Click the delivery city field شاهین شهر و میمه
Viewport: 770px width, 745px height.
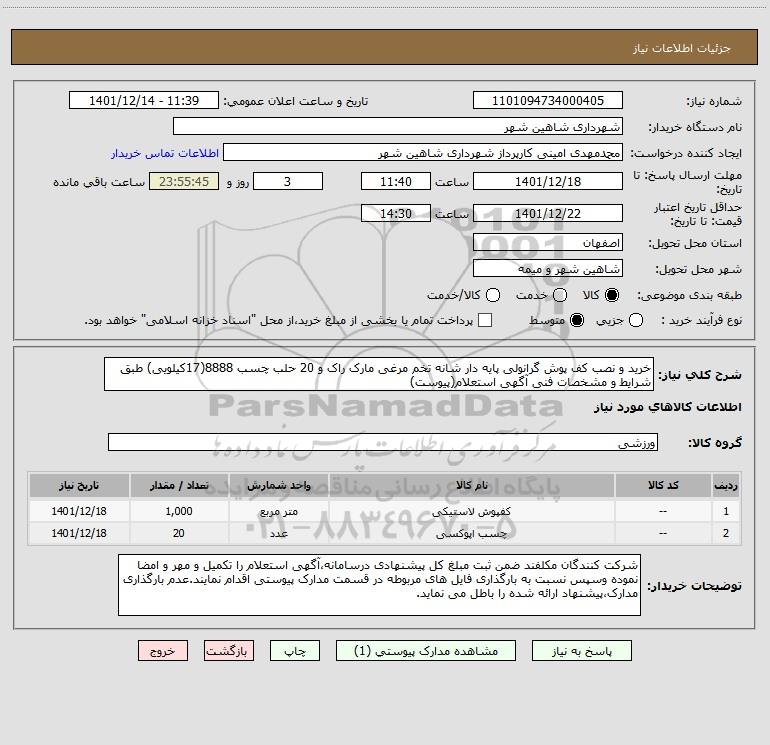[x=548, y=269]
